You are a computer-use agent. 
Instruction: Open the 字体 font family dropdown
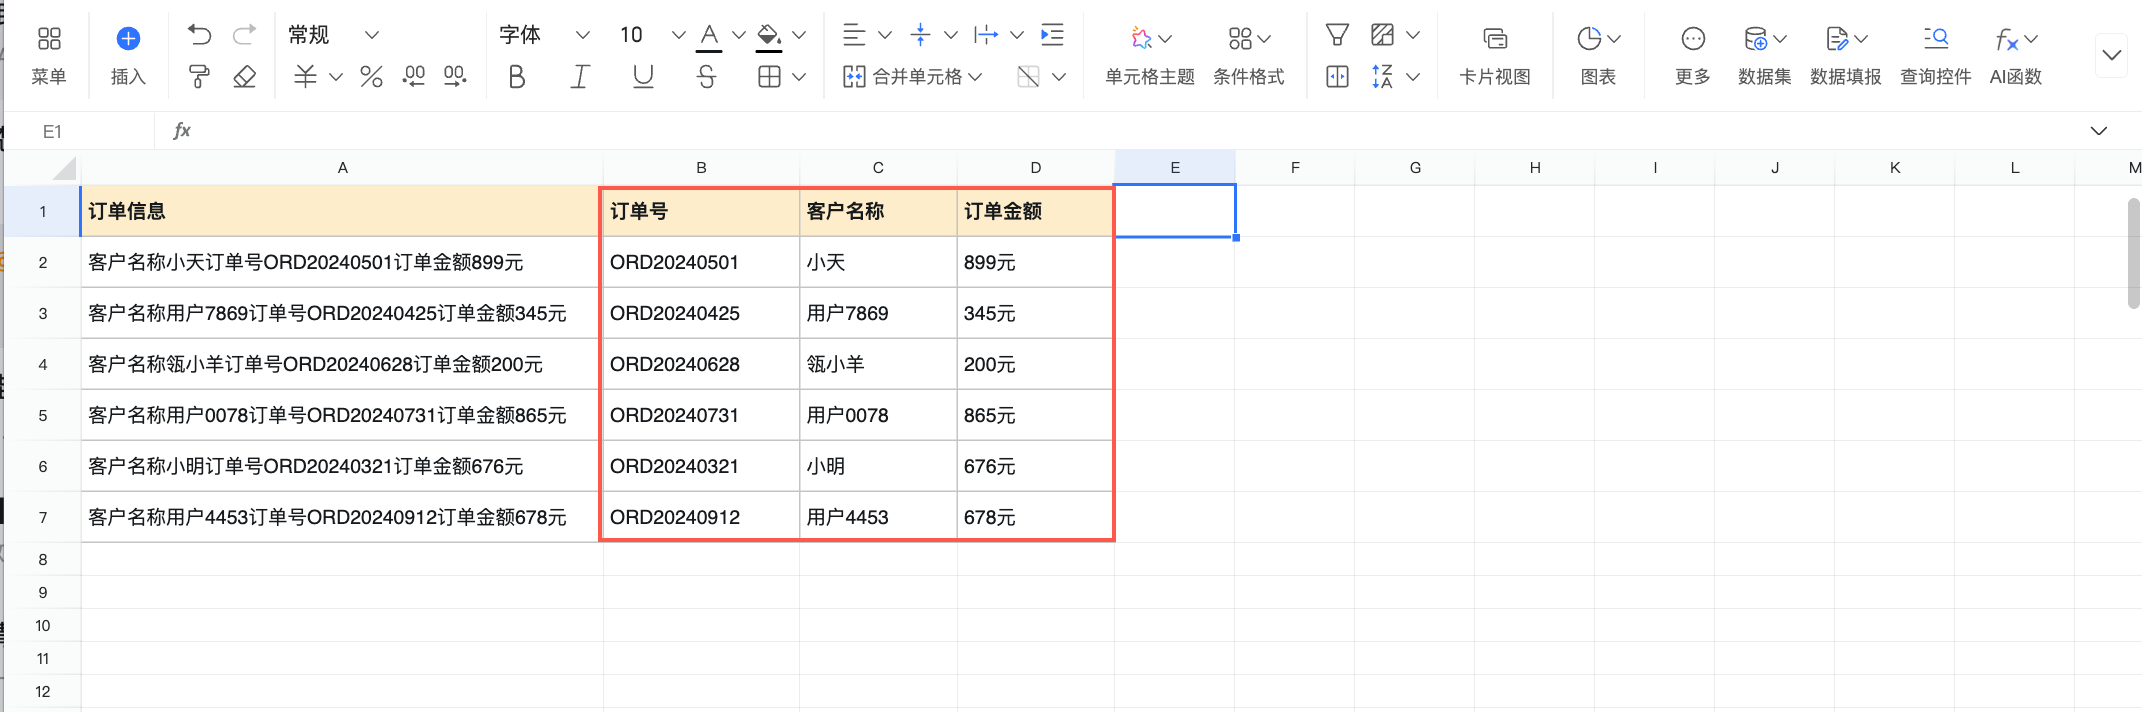(544, 35)
